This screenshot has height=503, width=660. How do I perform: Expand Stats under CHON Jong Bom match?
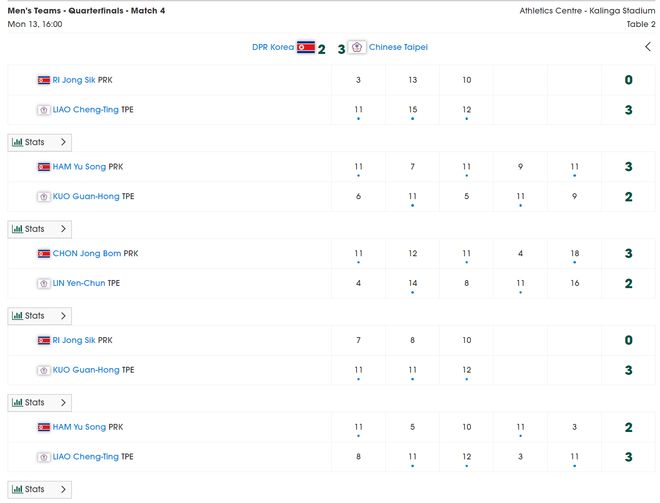point(39,316)
